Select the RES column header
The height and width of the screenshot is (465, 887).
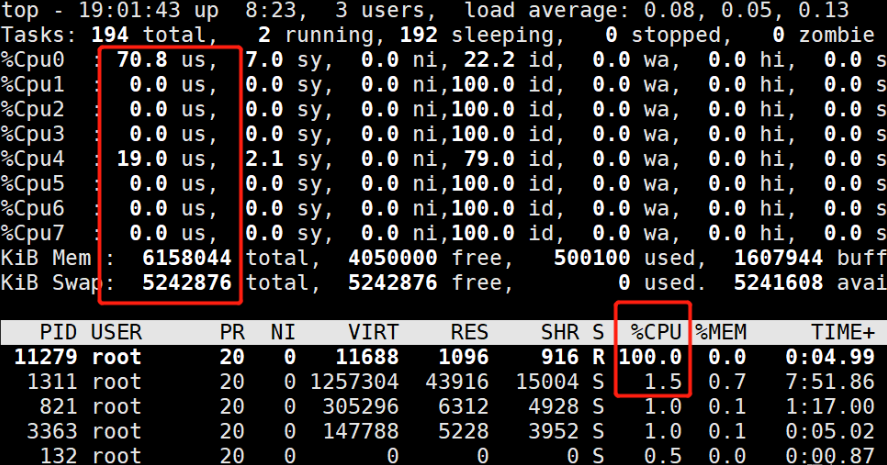(x=470, y=333)
